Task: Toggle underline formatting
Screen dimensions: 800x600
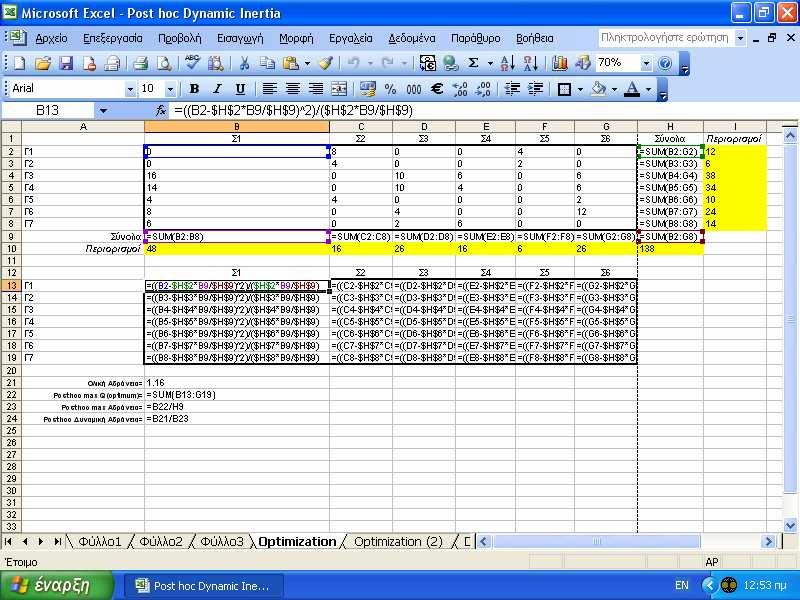Action: [x=240, y=89]
